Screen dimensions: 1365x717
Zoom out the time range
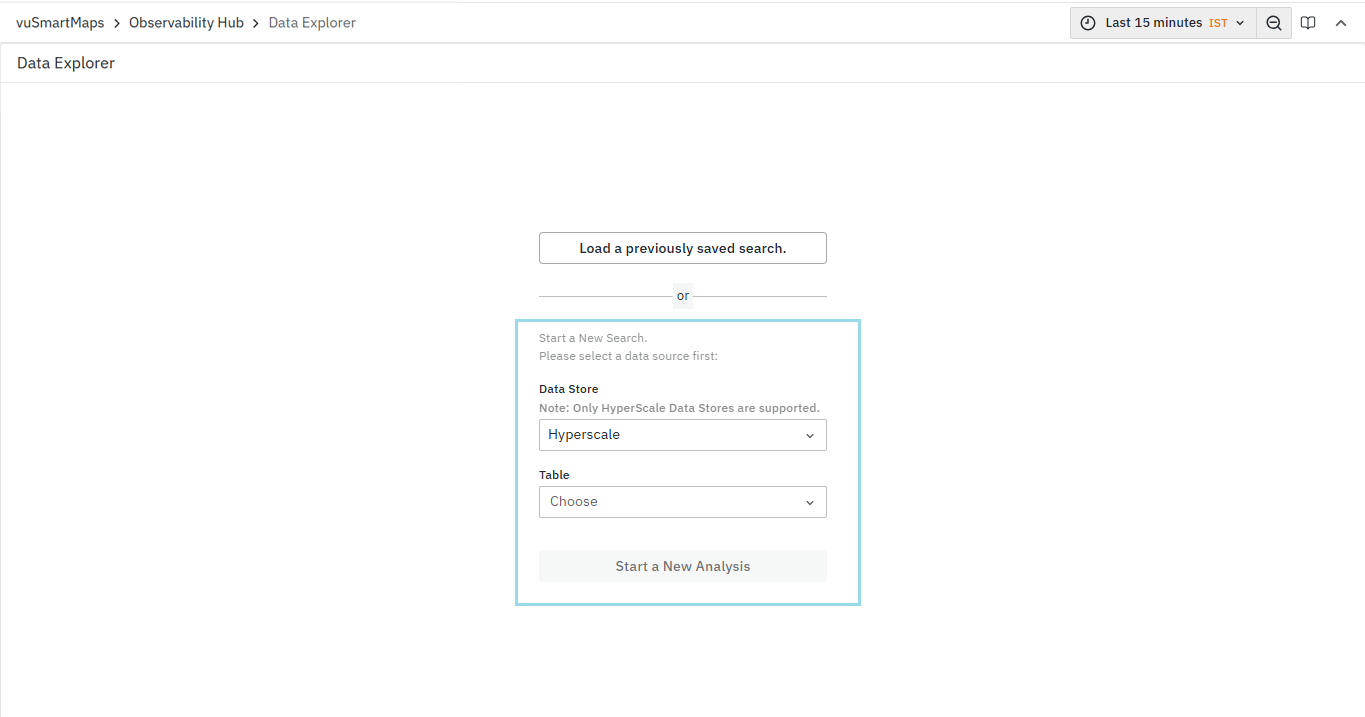coord(1274,23)
